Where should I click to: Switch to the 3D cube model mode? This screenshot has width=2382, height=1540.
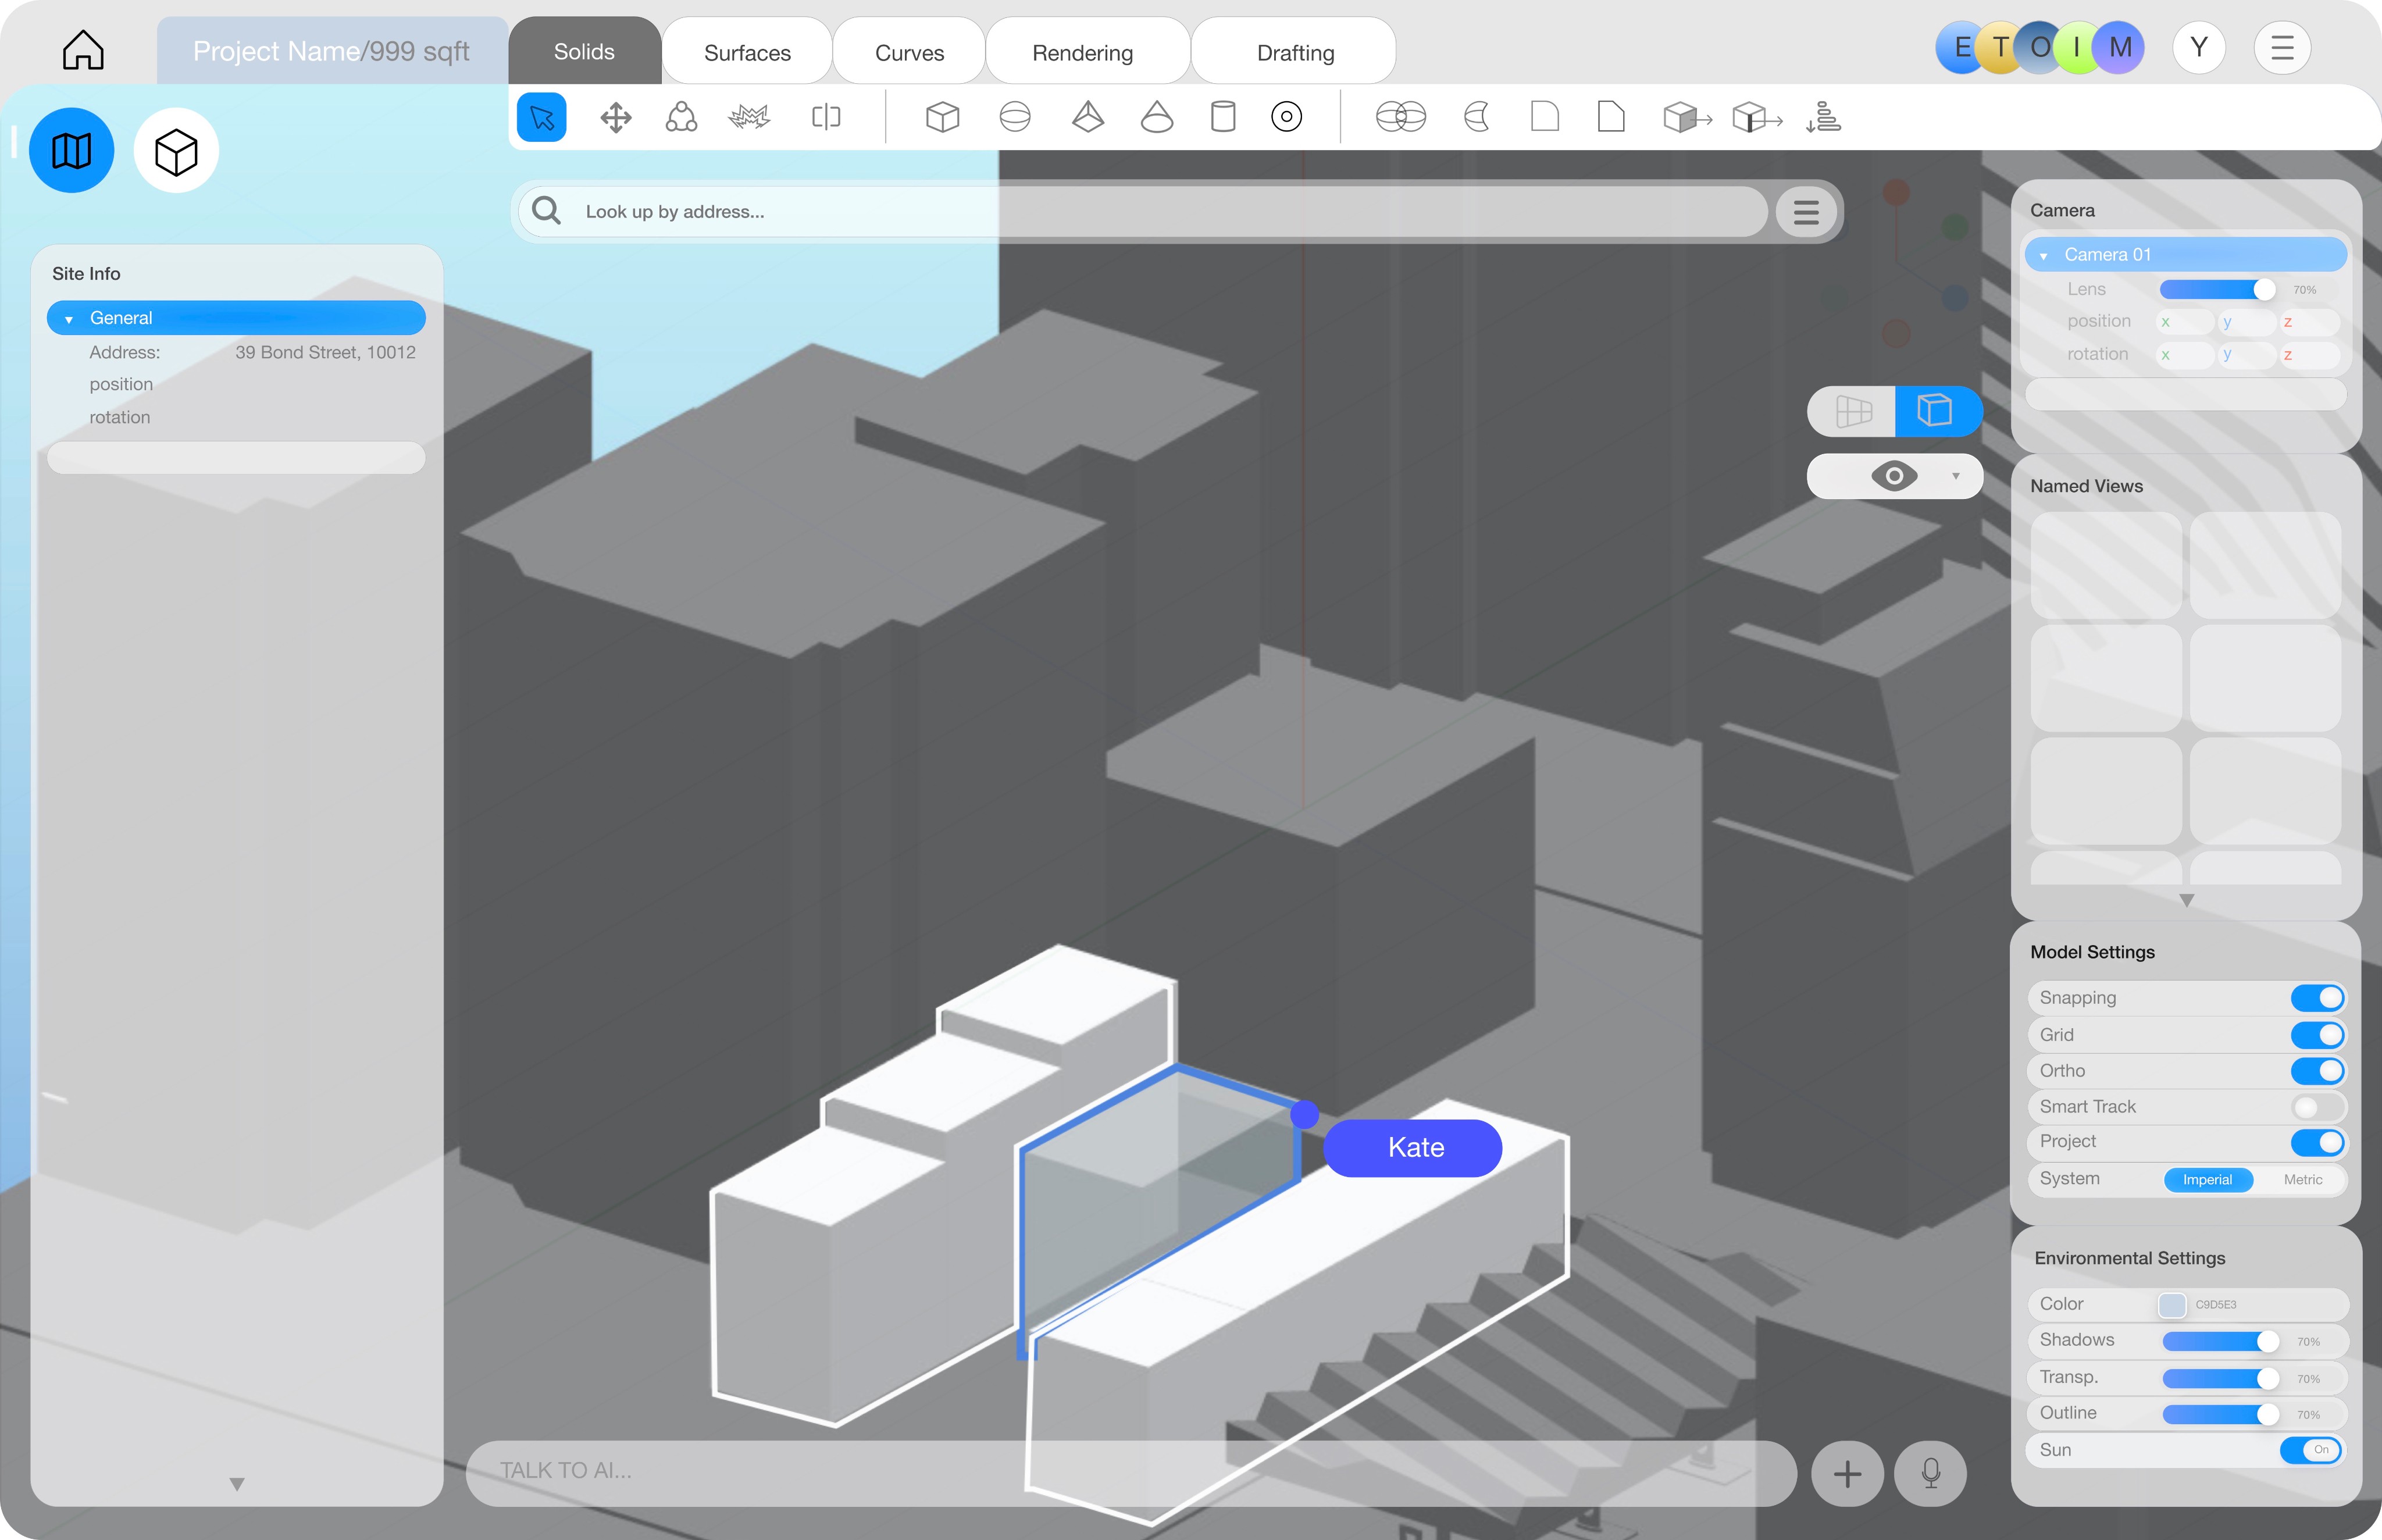click(176, 151)
